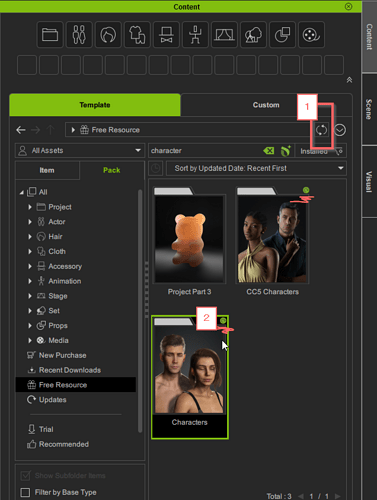
Task: Expand the Hair tree node
Action: 30,237
